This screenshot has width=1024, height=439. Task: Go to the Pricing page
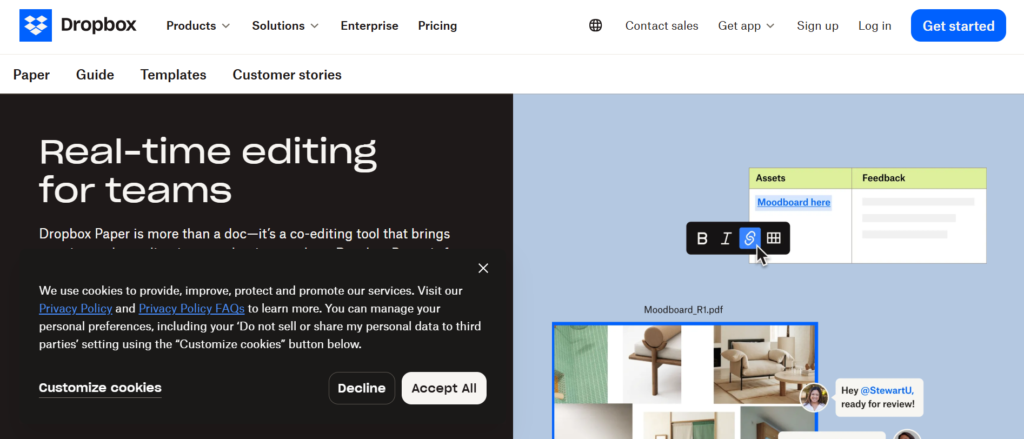click(x=437, y=26)
